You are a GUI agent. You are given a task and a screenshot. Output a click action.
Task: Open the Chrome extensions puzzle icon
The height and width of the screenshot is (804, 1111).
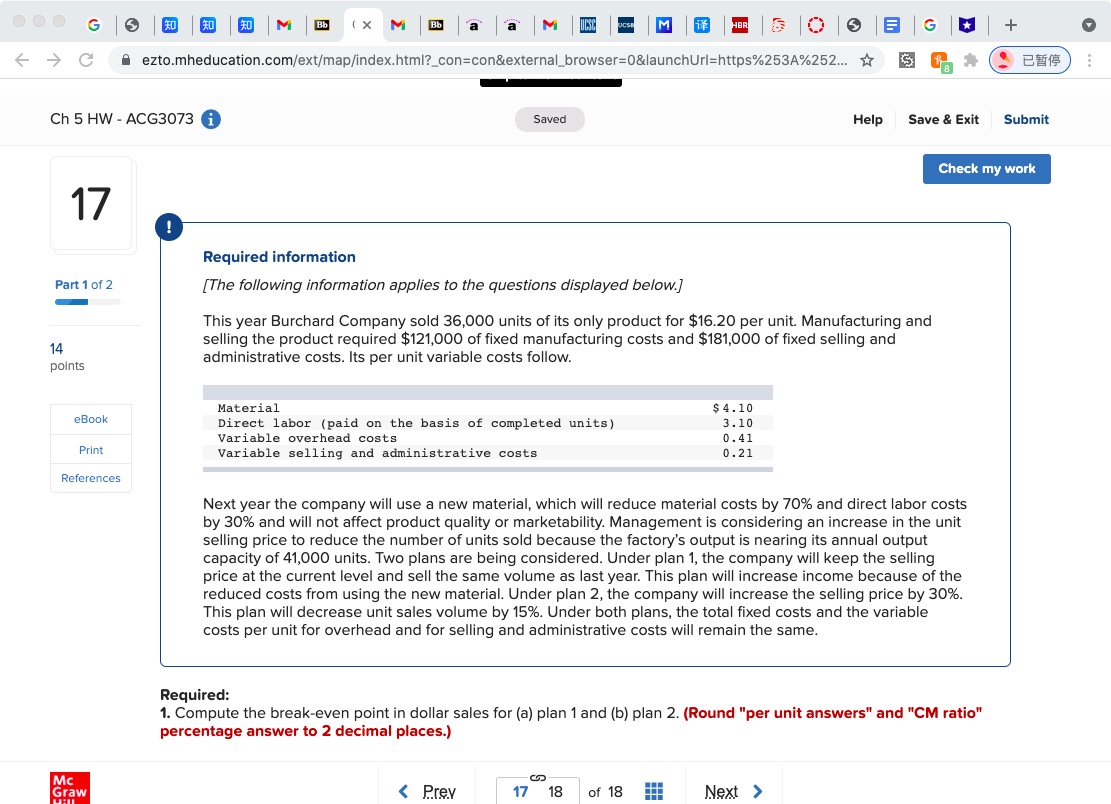pyautogui.click(x=971, y=60)
